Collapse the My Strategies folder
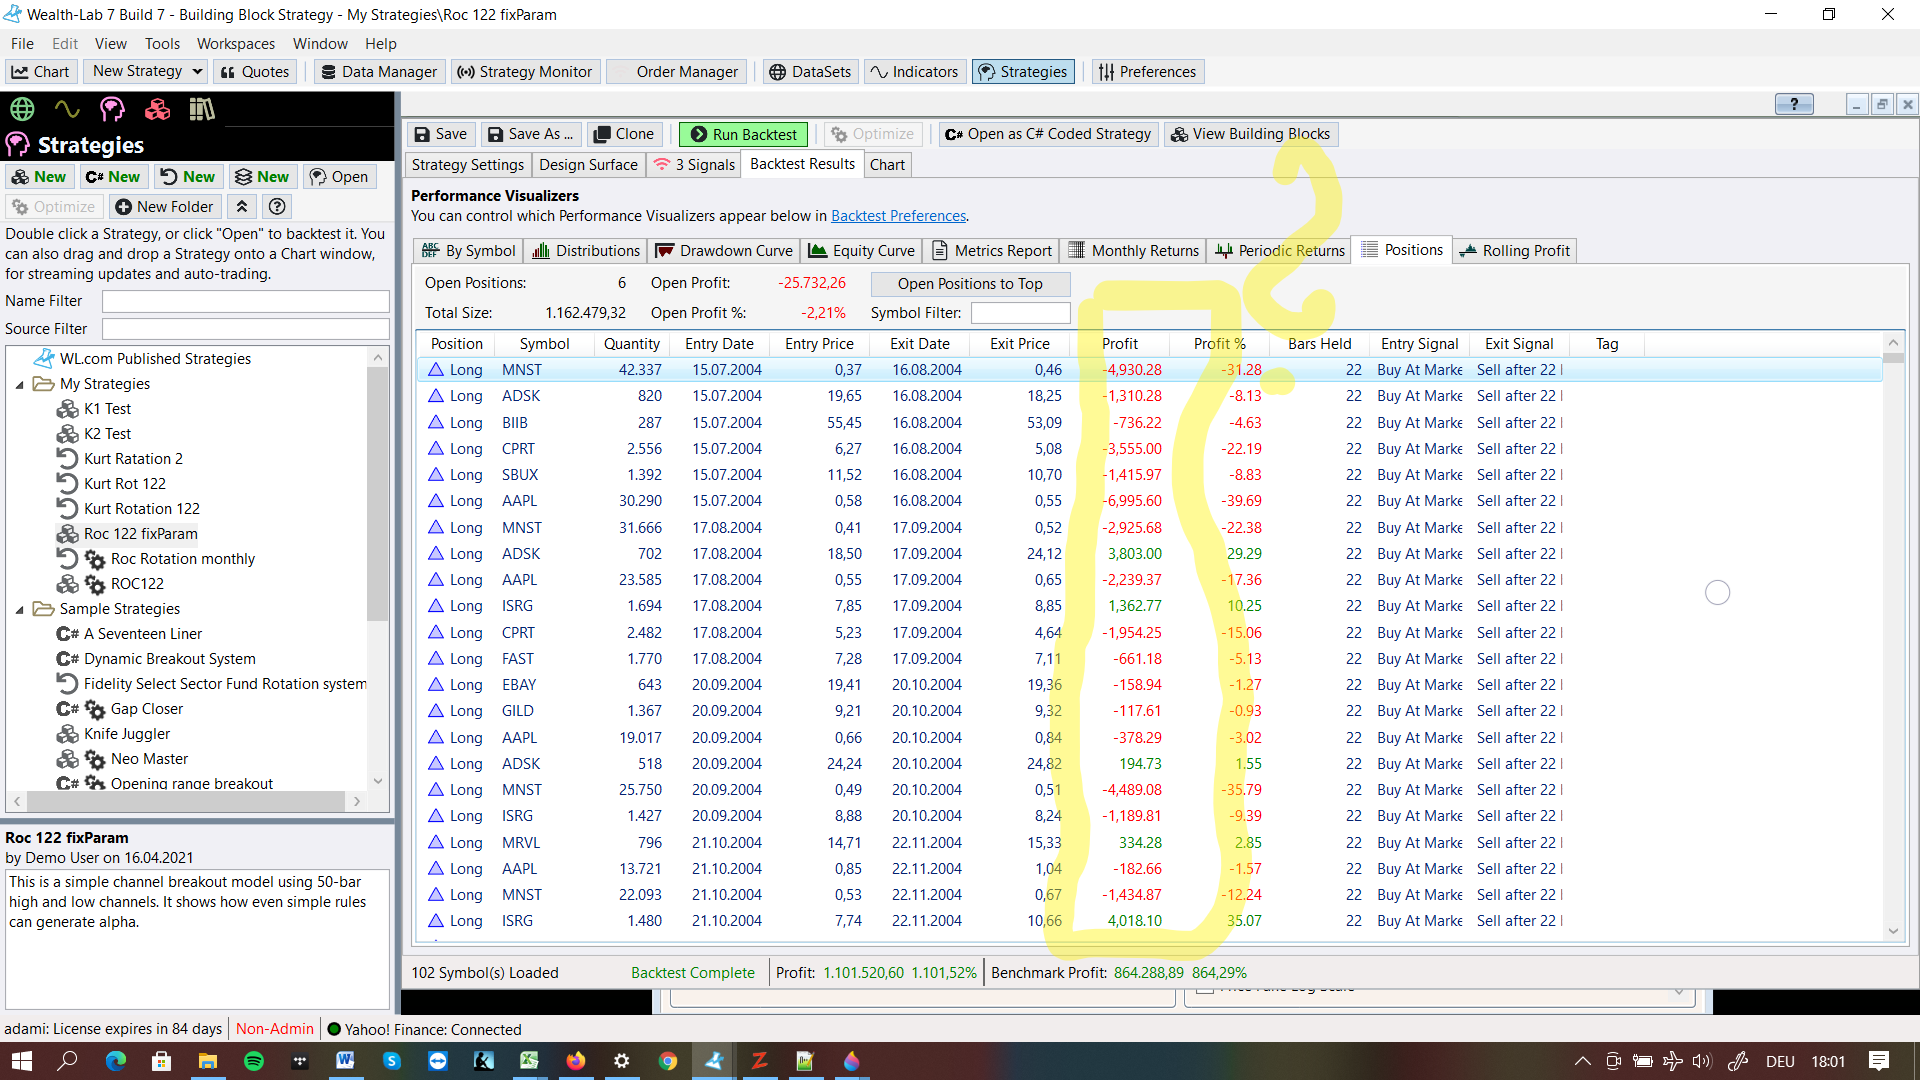The height and width of the screenshot is (1080, 1920). (x=19, y=384)
